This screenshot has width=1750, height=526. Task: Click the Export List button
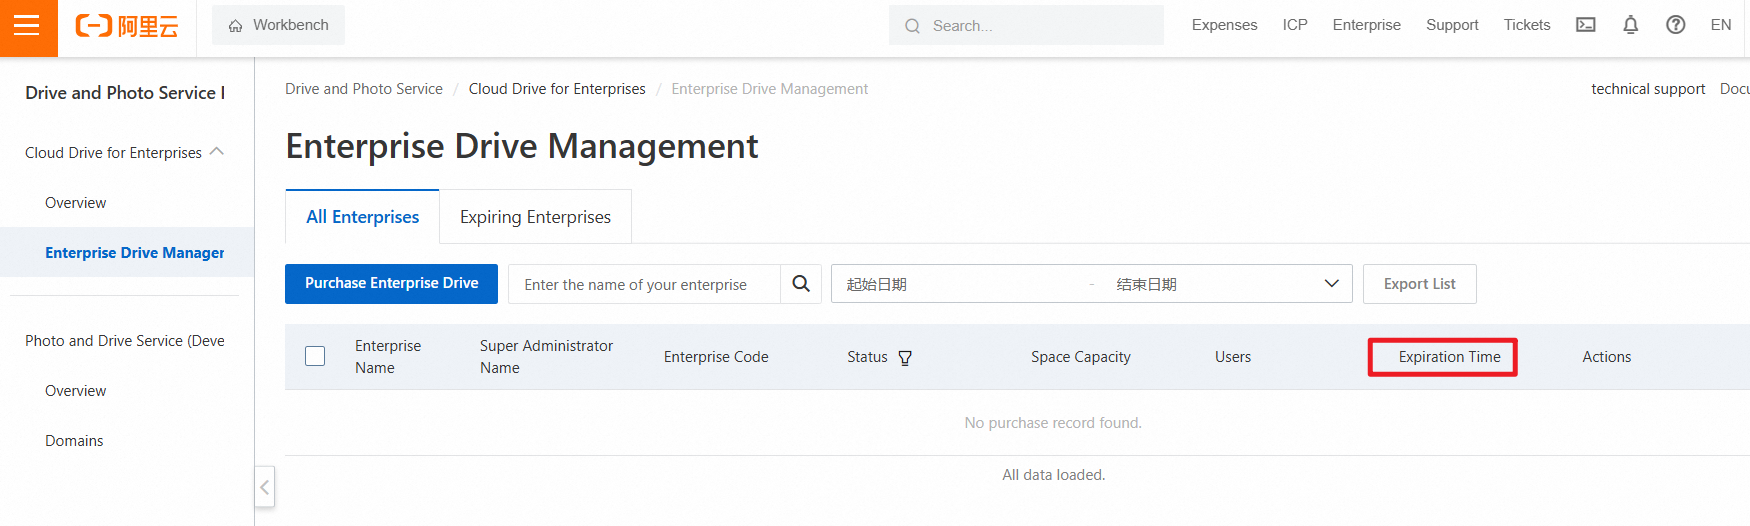point(1419,284)
